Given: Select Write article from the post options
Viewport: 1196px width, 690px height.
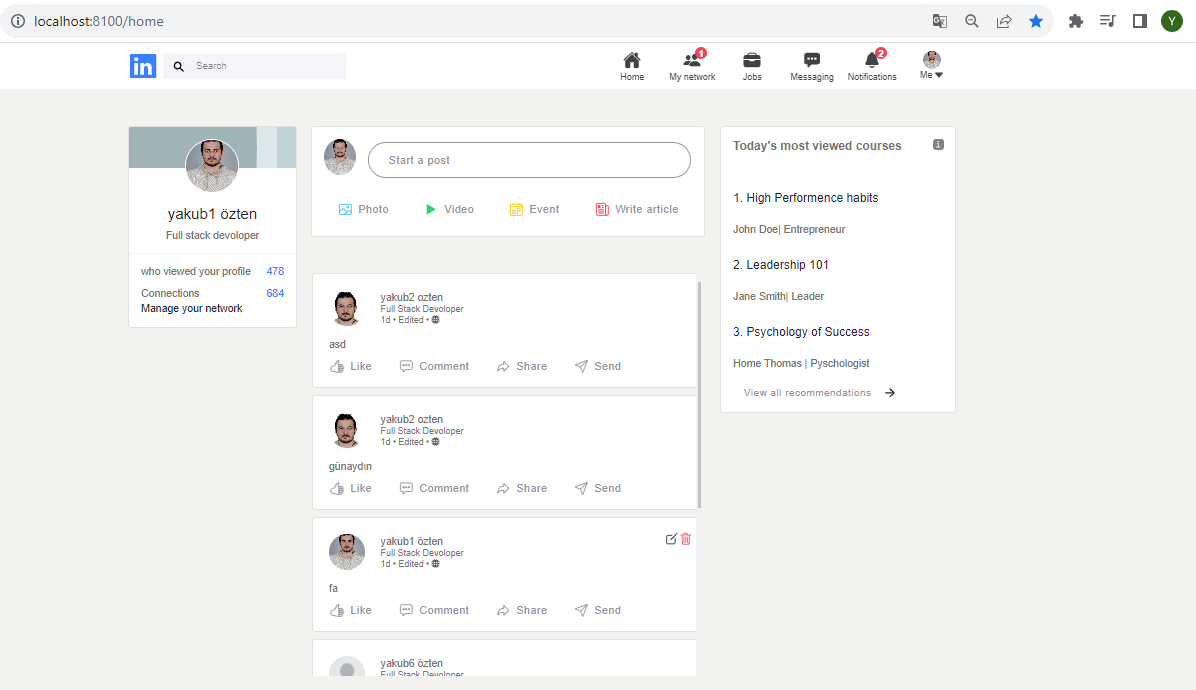Looking at the screenshot, I should pos(637,209).
